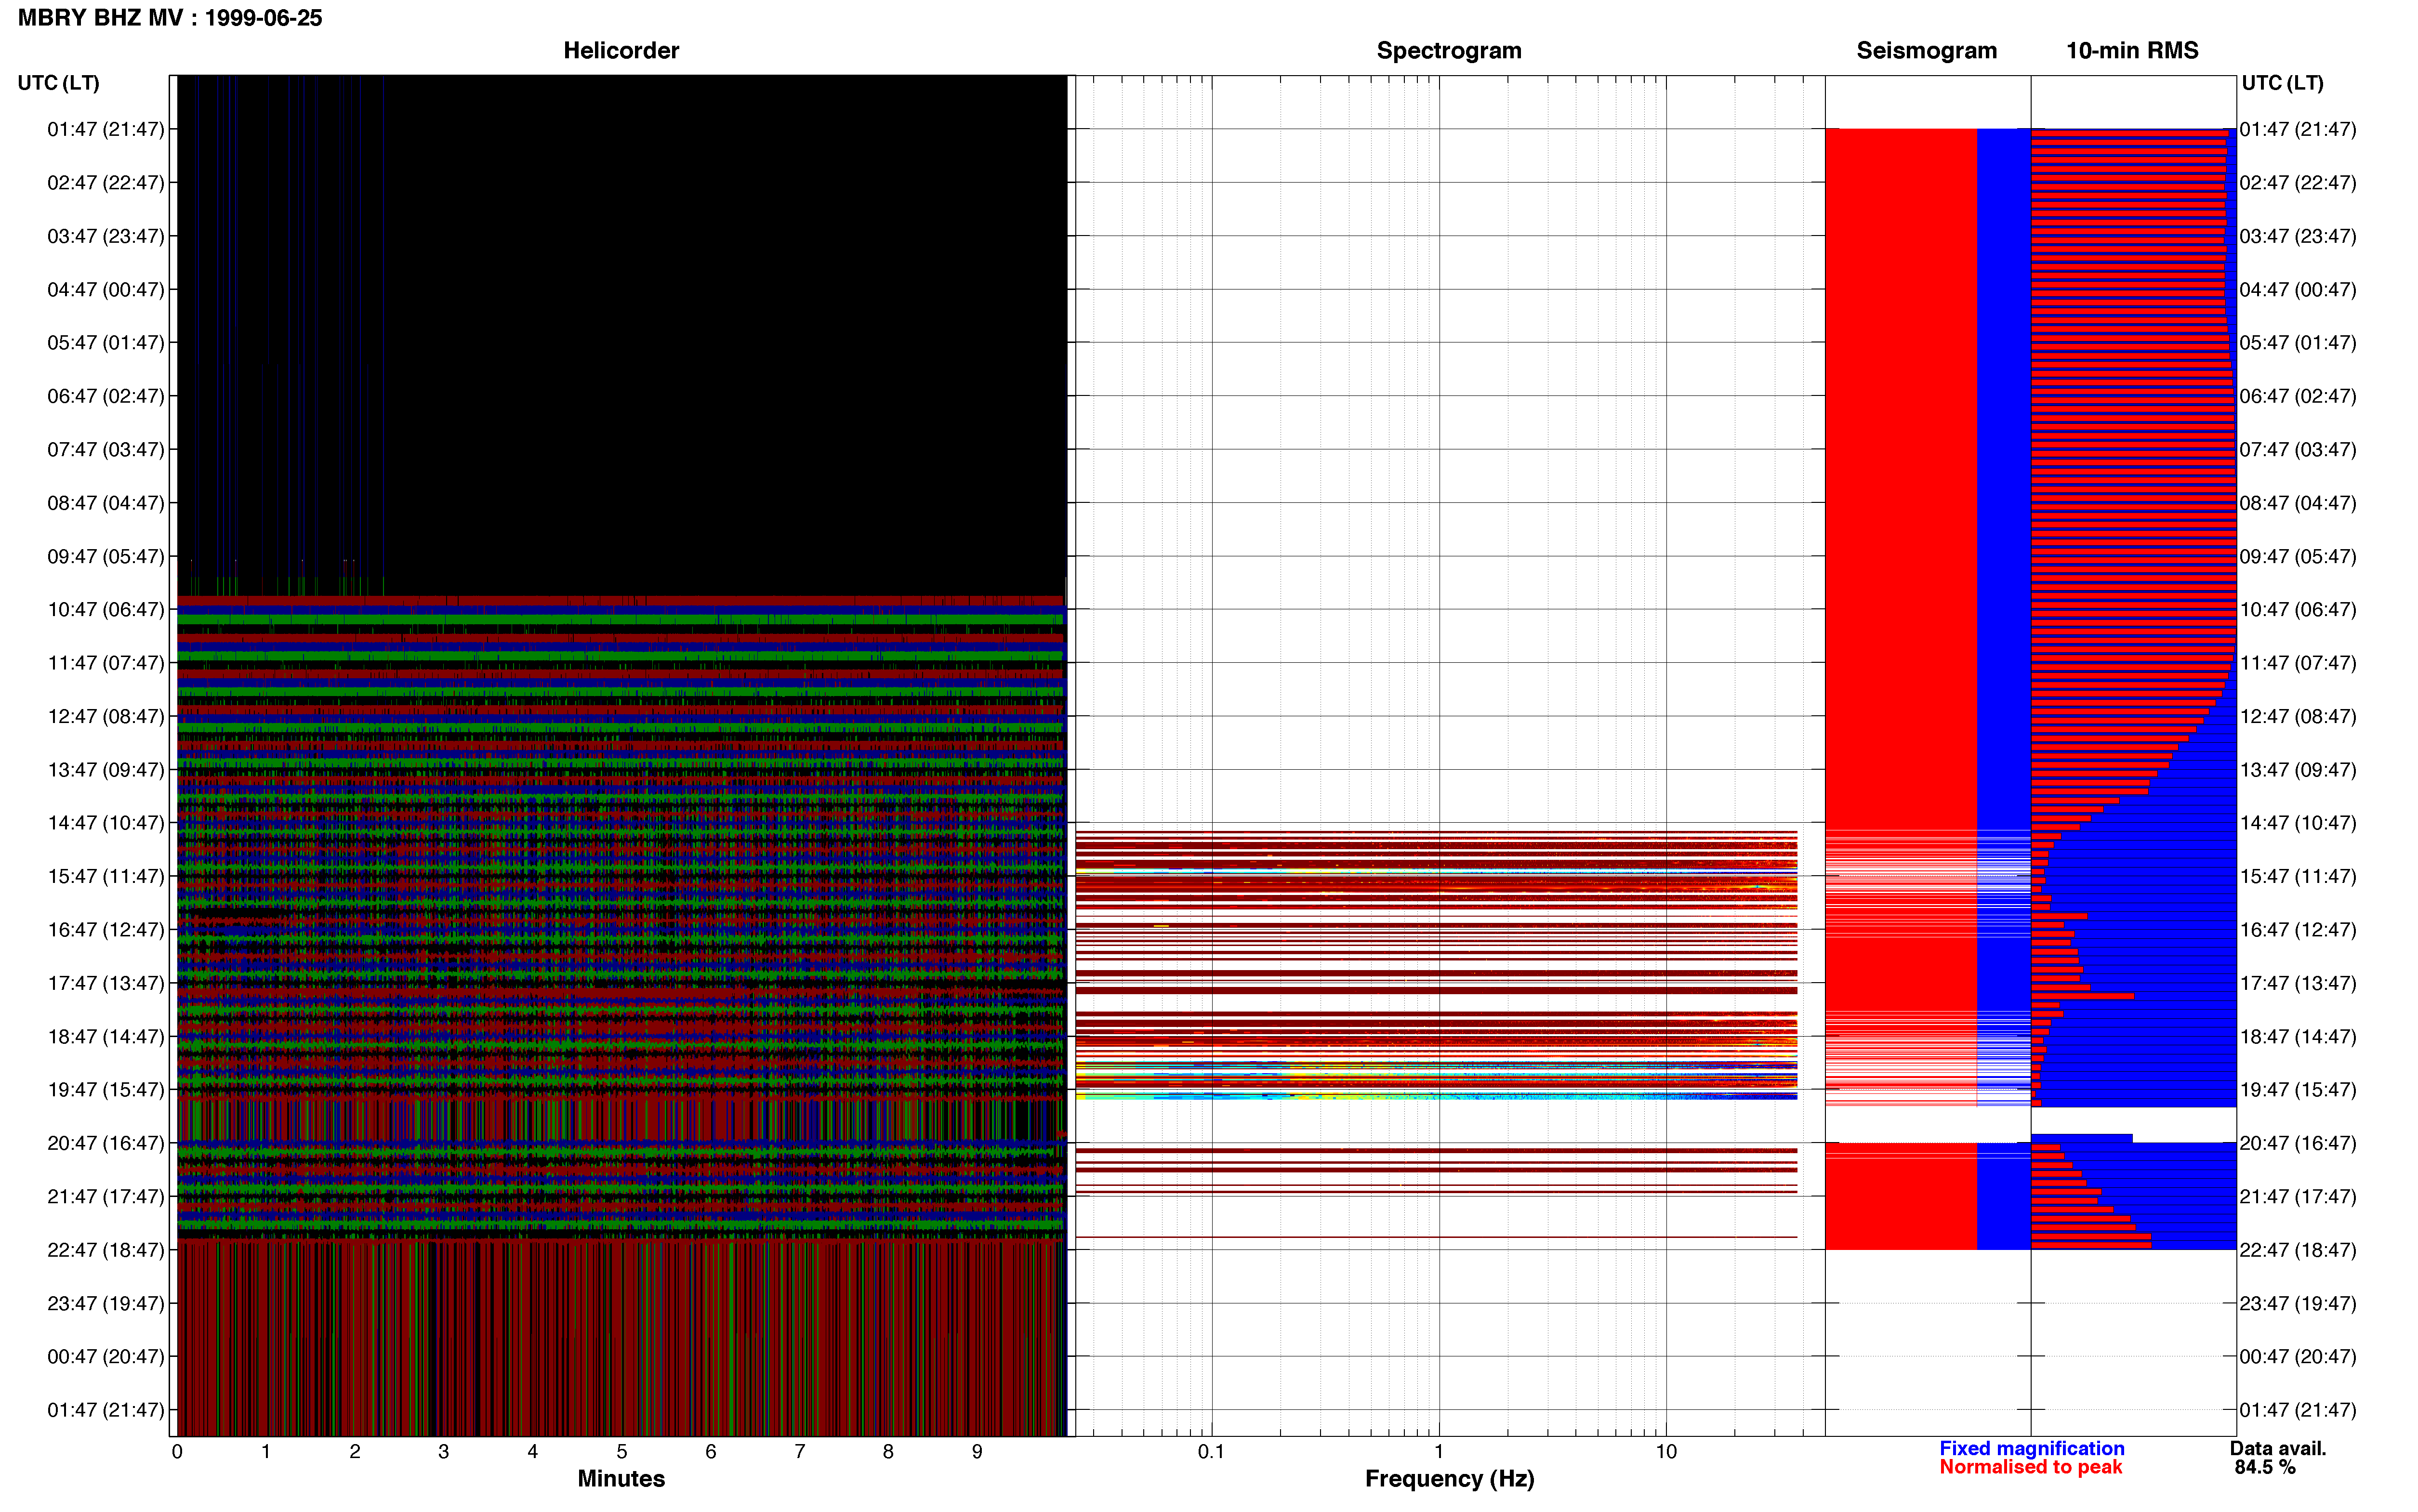This screenshot has height=1512, width=2418.
Task: Select the Seismogram panel heading
Action: [1926, 51]
